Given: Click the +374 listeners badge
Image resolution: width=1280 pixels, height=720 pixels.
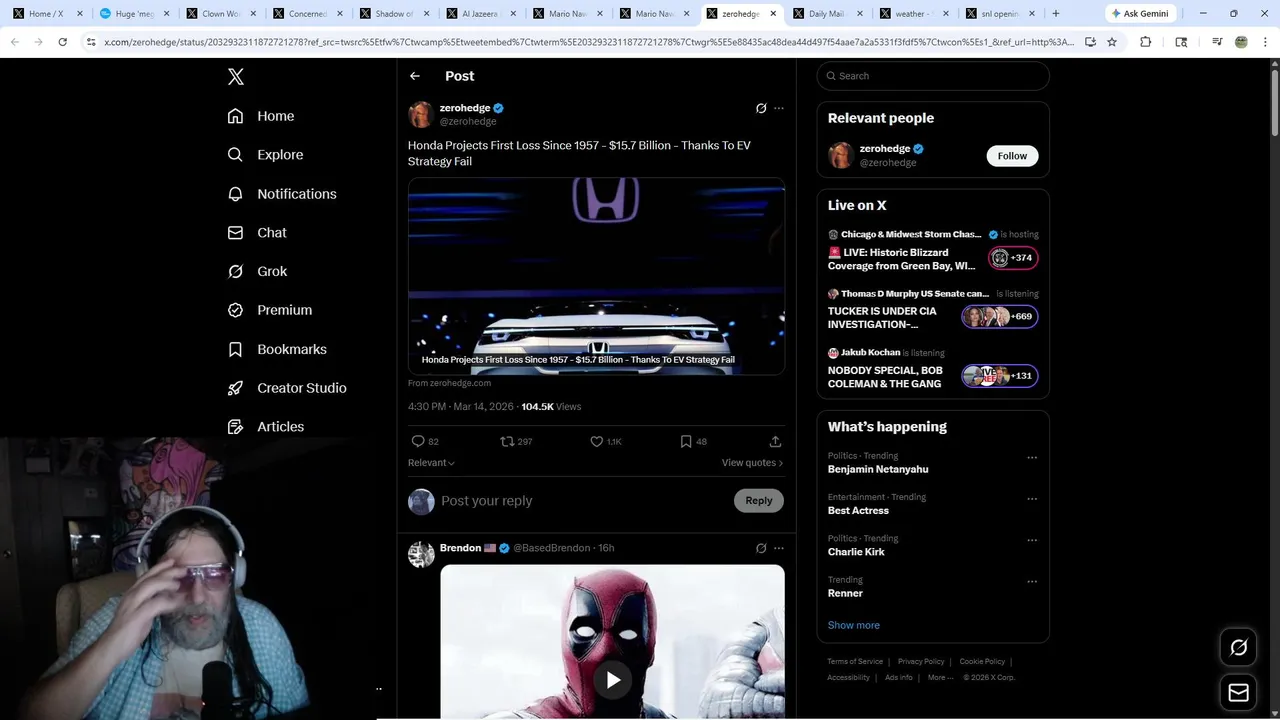Looking at the screenshot, I should tap(1014, 258).
